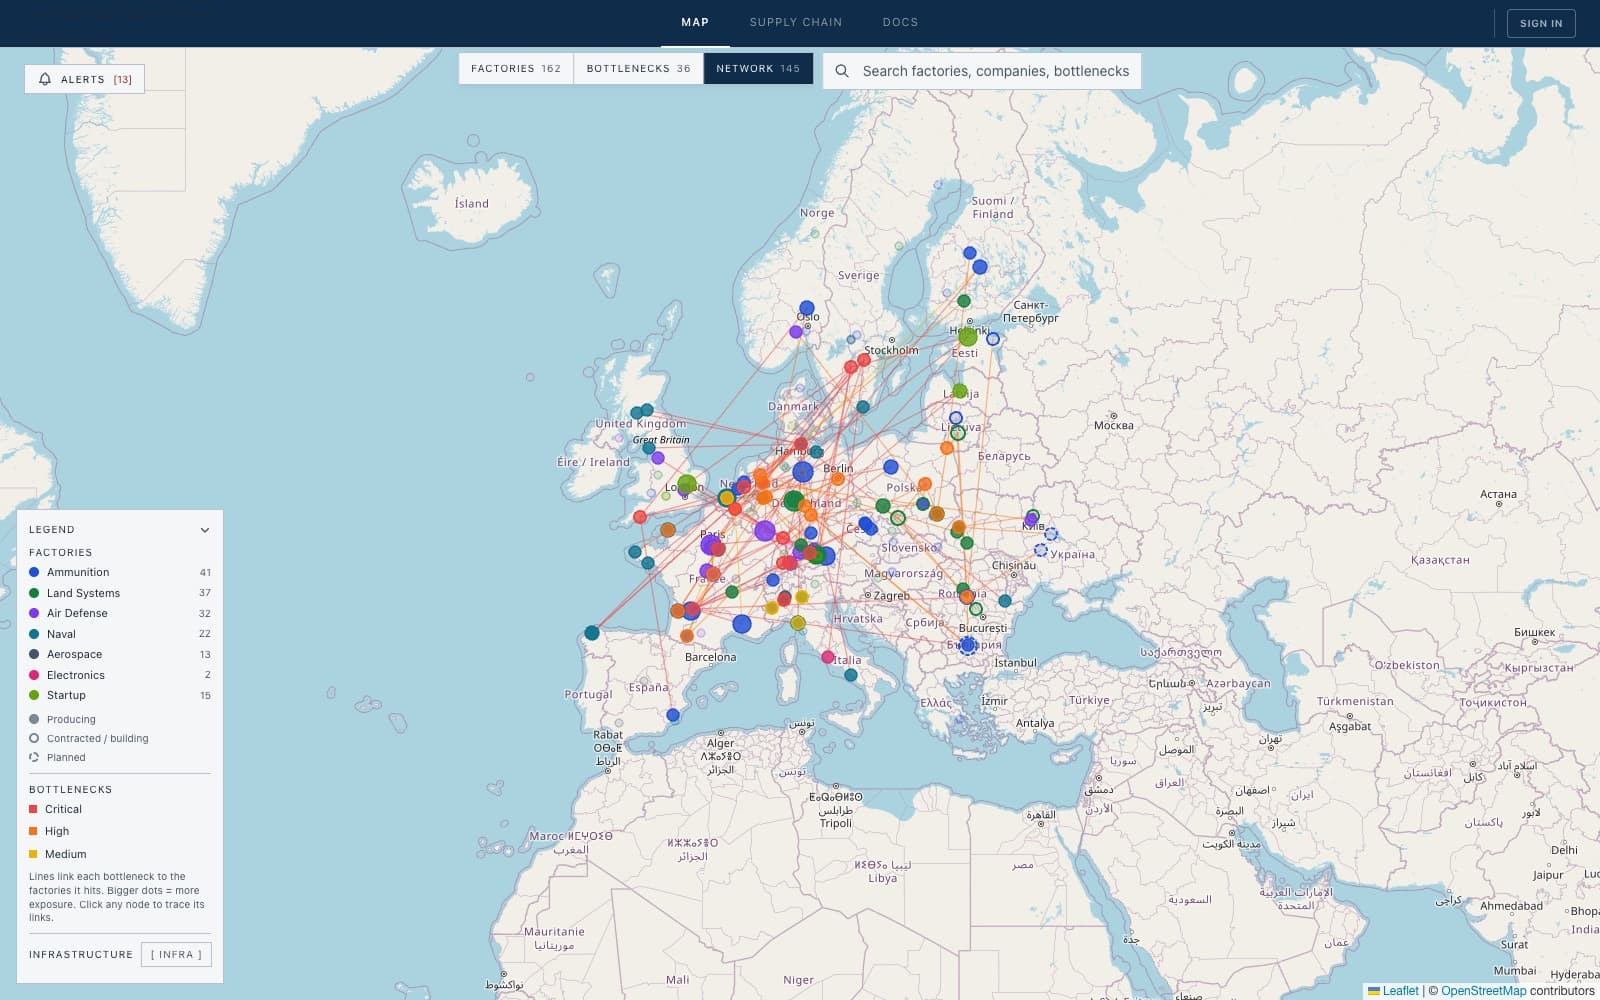Screen dimensions: 1600x1000
Task: Select the dashed planned node near Bucuresti
Action: point(967,646)
